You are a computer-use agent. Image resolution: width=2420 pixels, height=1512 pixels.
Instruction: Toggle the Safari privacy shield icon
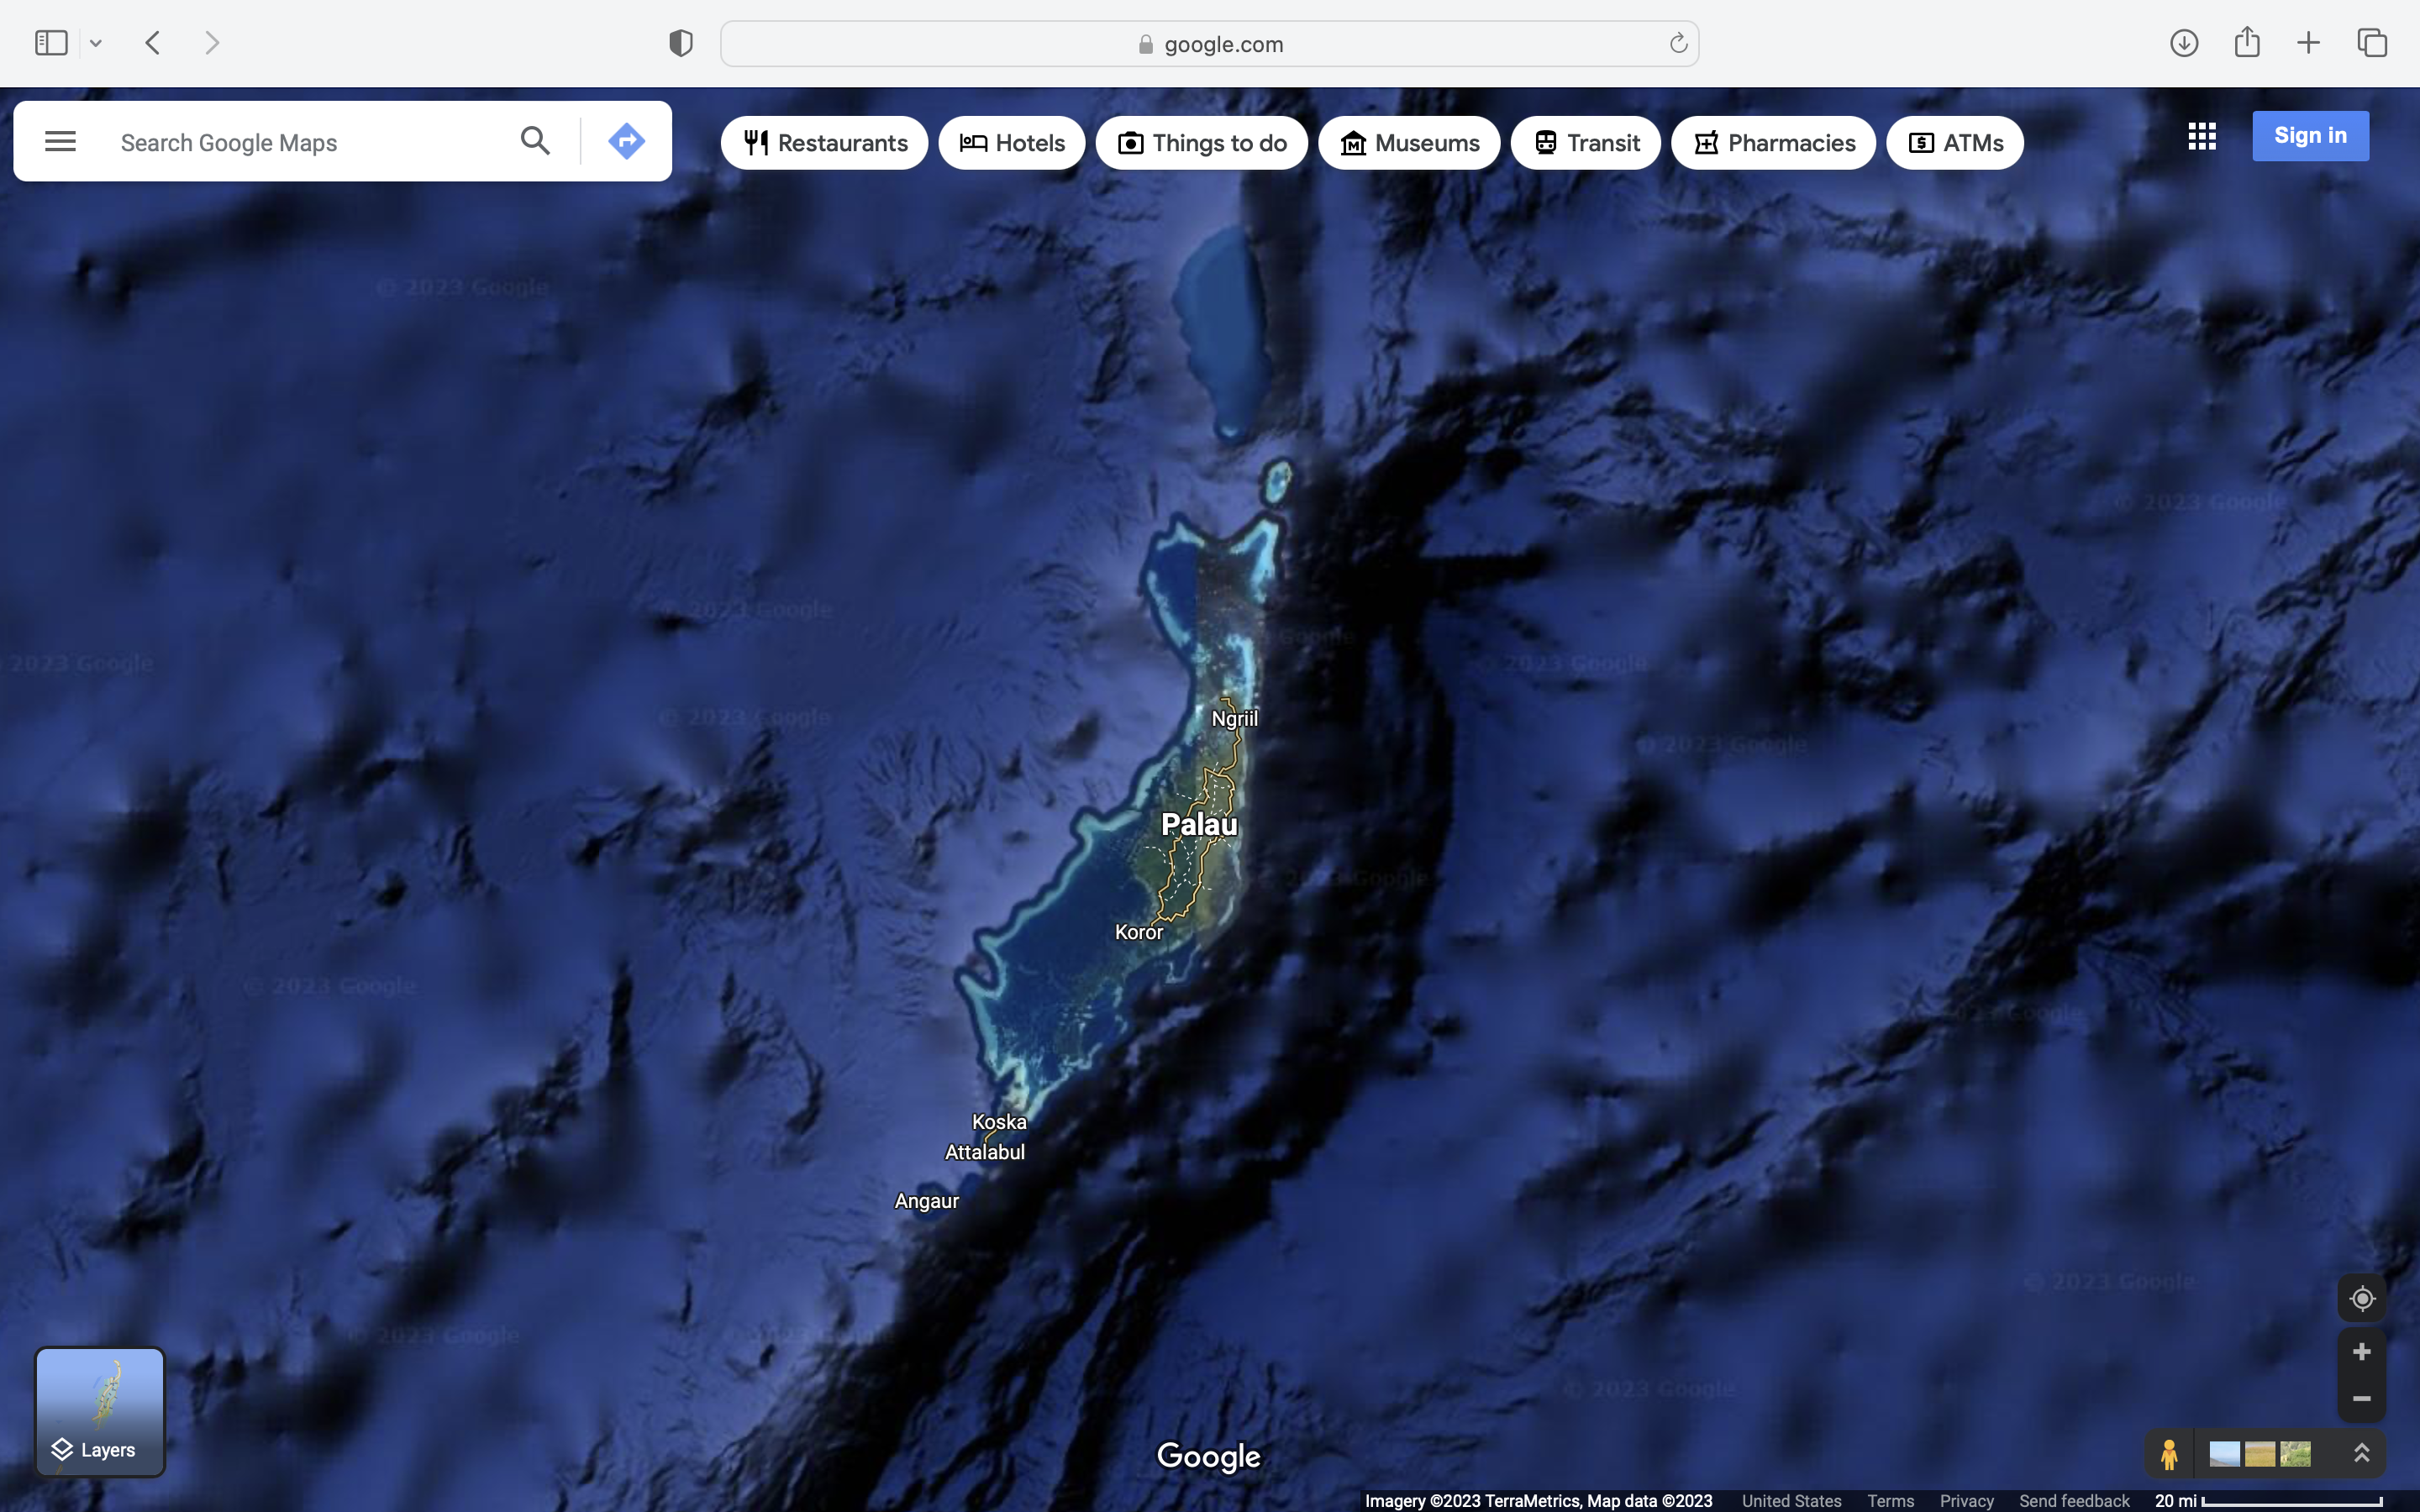click(x=681, y=43)
